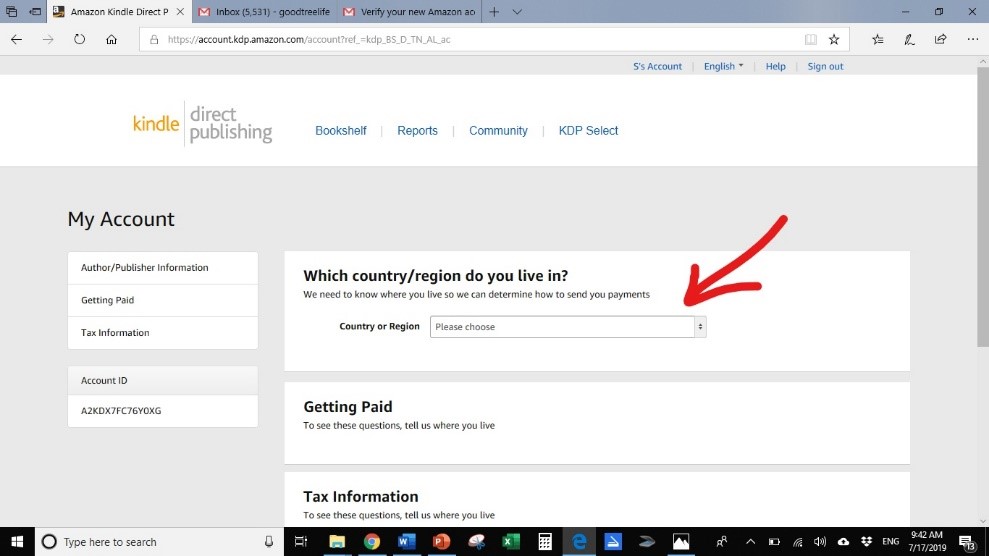Click the padlock site security icon

click(154, 39)
